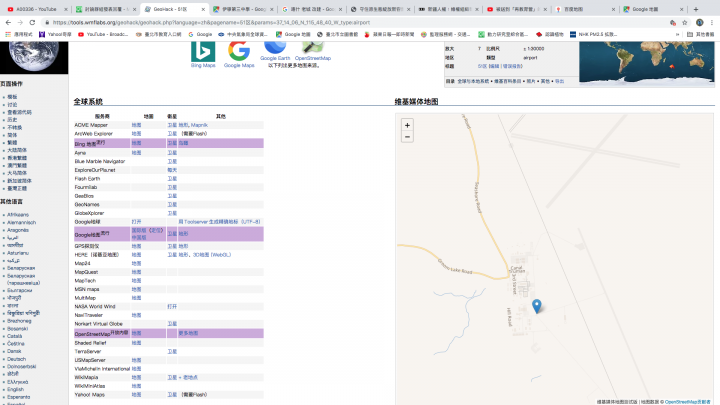Switch to the rightmost Google 地圖 tab
The image size is (720, 405).
[x=652, y=9]
